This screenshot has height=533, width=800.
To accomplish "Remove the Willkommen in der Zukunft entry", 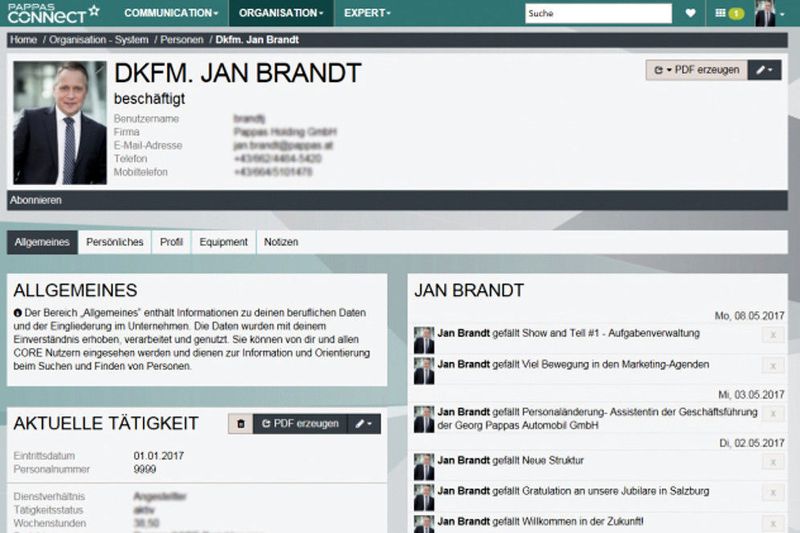I will coord(773,523).
